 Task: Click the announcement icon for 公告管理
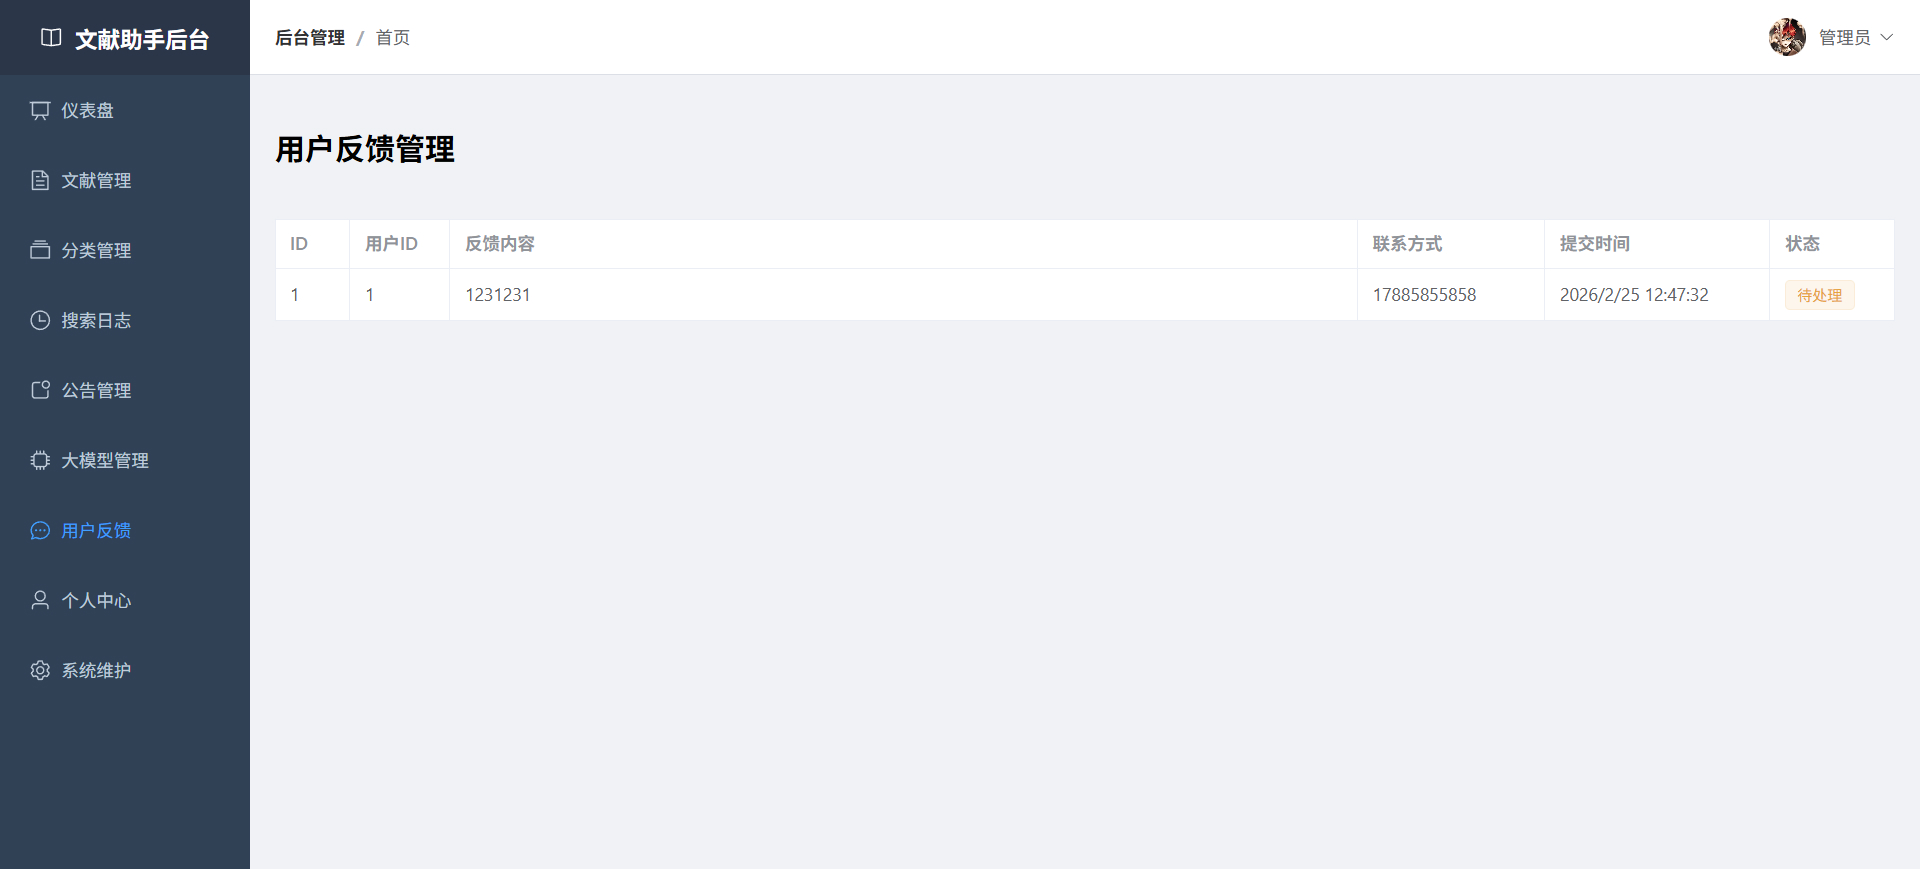point(40,390)
